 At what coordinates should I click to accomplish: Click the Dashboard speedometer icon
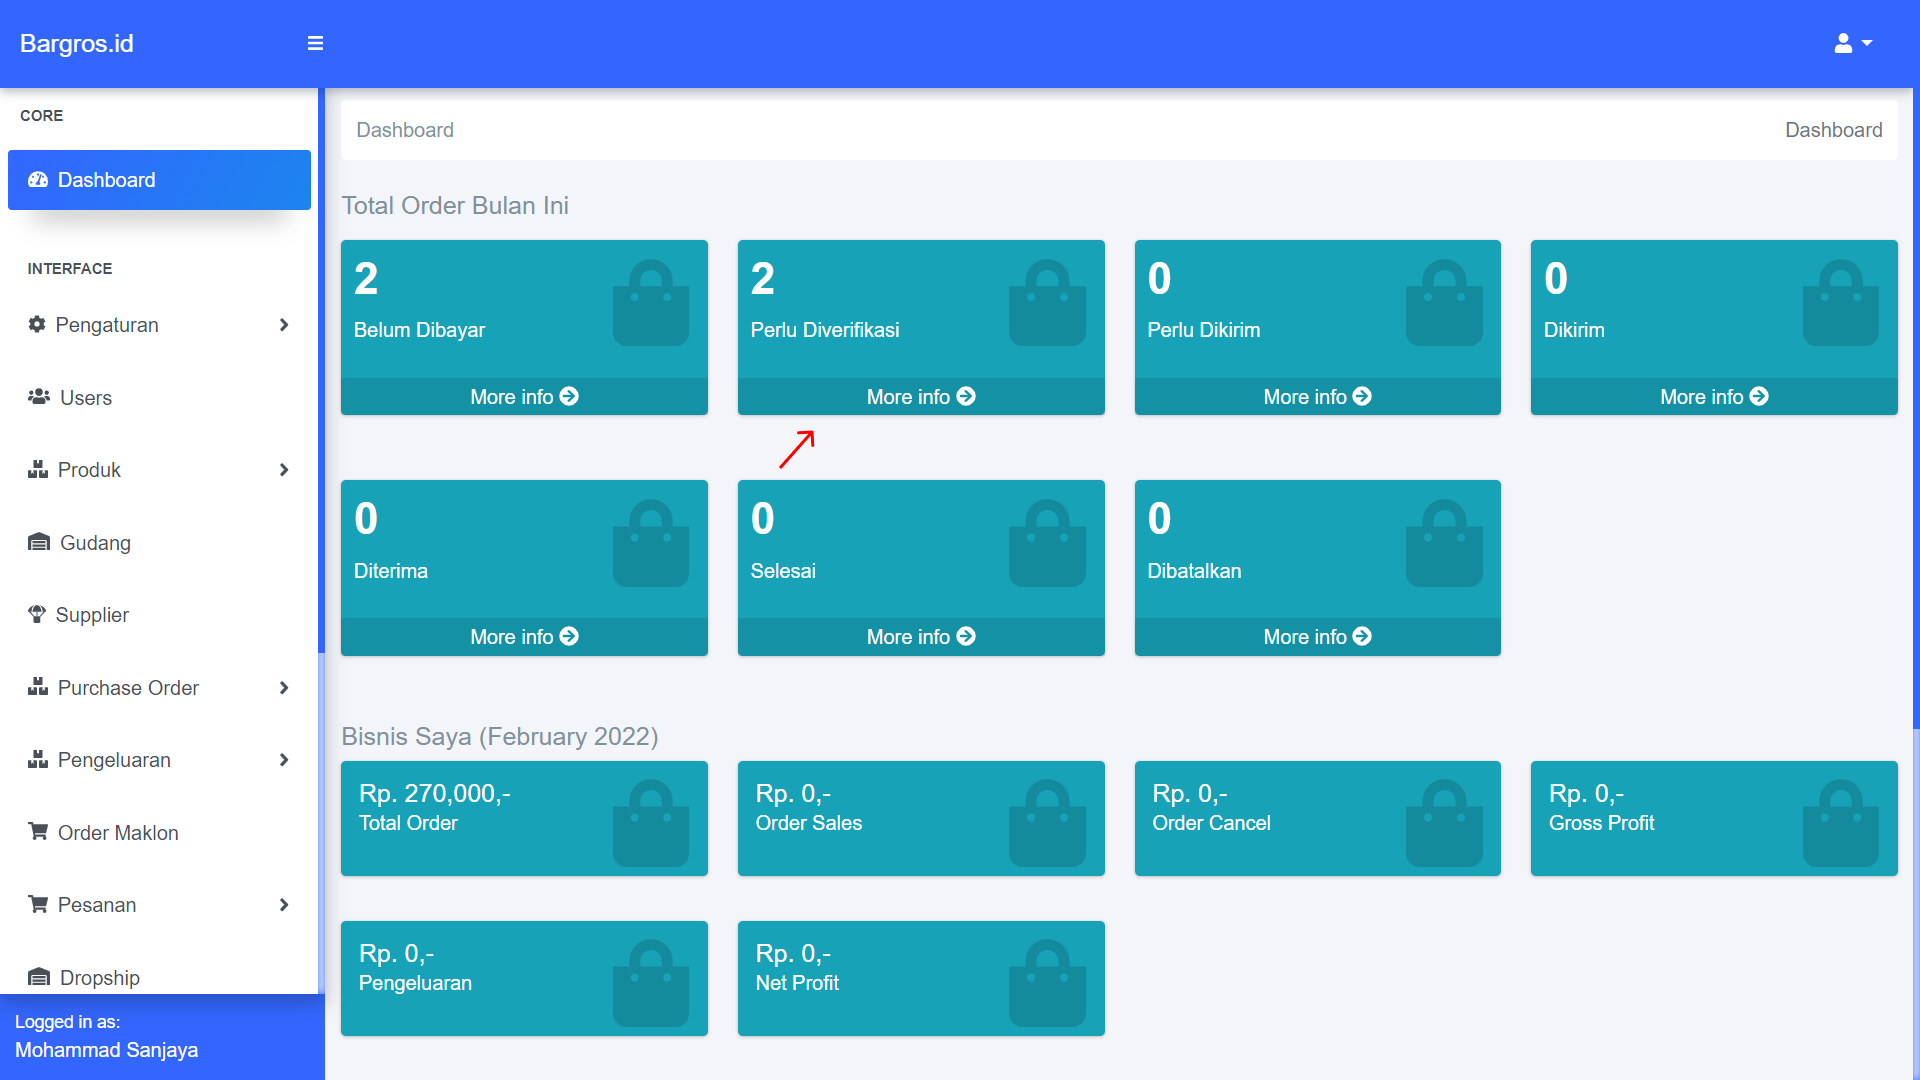[38, 180]
